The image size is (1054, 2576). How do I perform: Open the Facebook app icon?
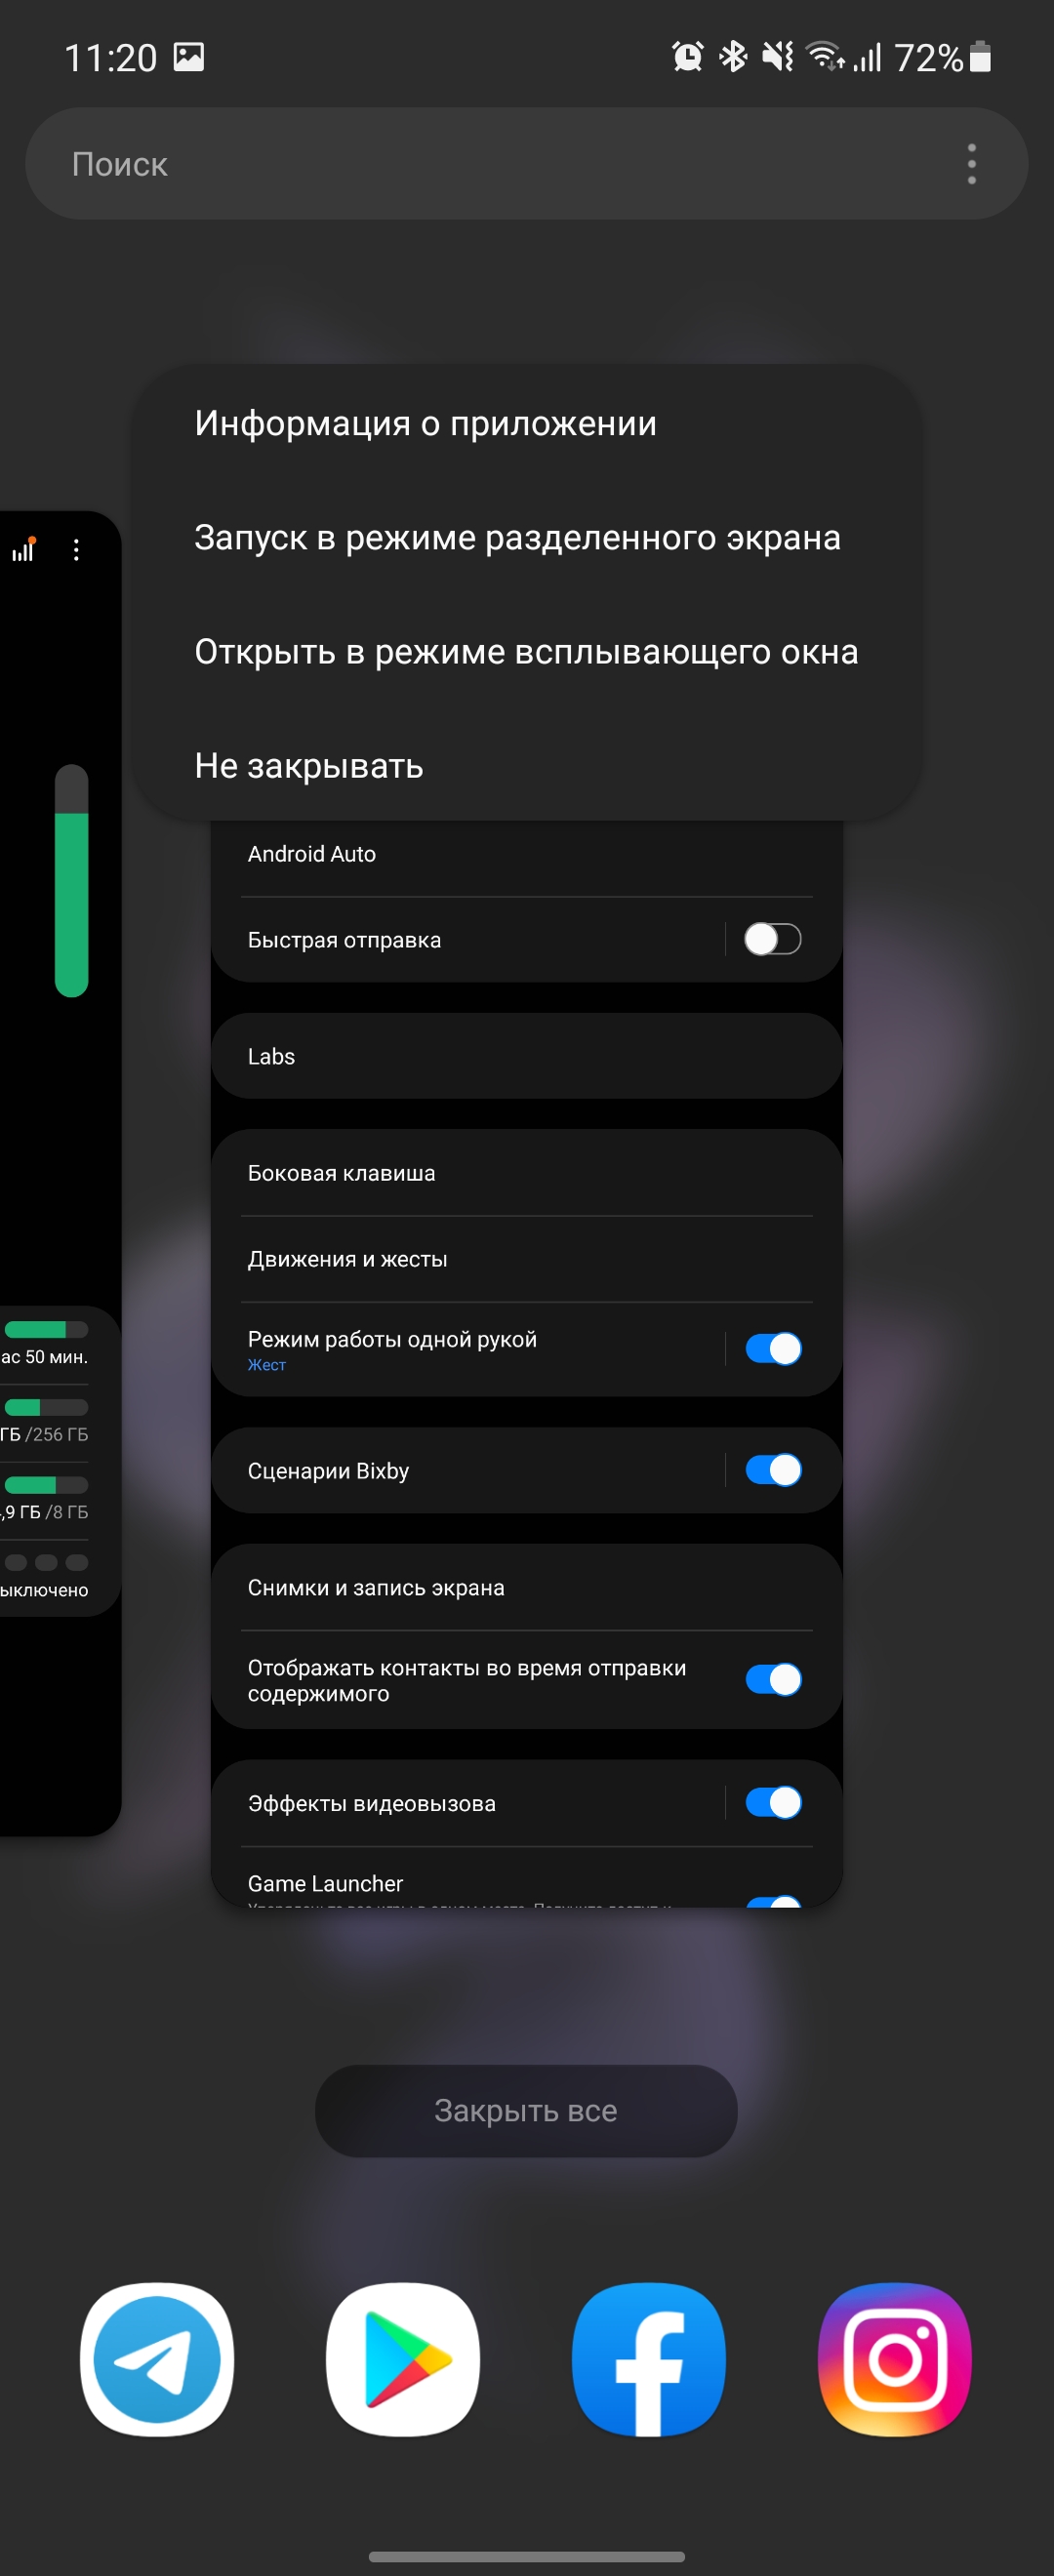click(x=649, y=2359)
